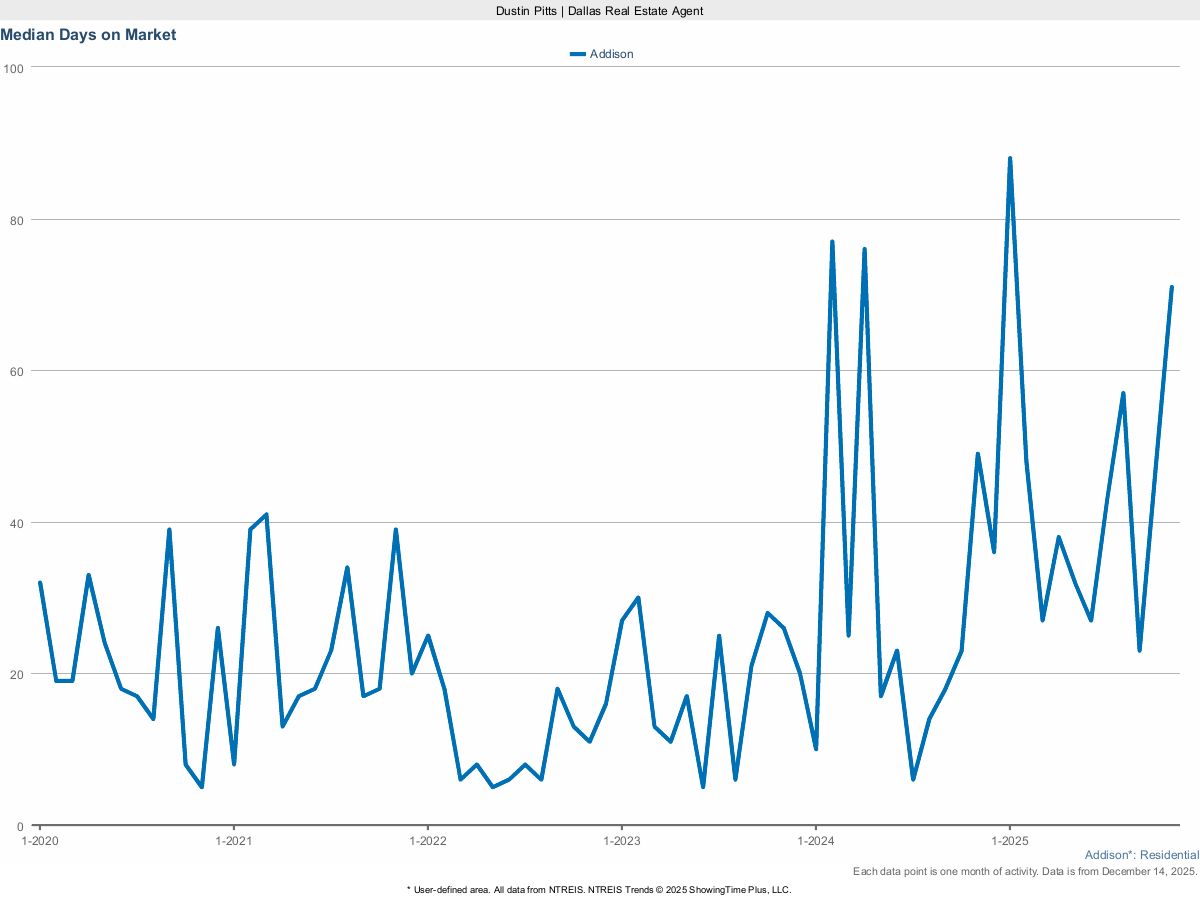Select the 1-2025 axis label
This screenshot has width=1200, height=900.
(x=1010, y=841)
